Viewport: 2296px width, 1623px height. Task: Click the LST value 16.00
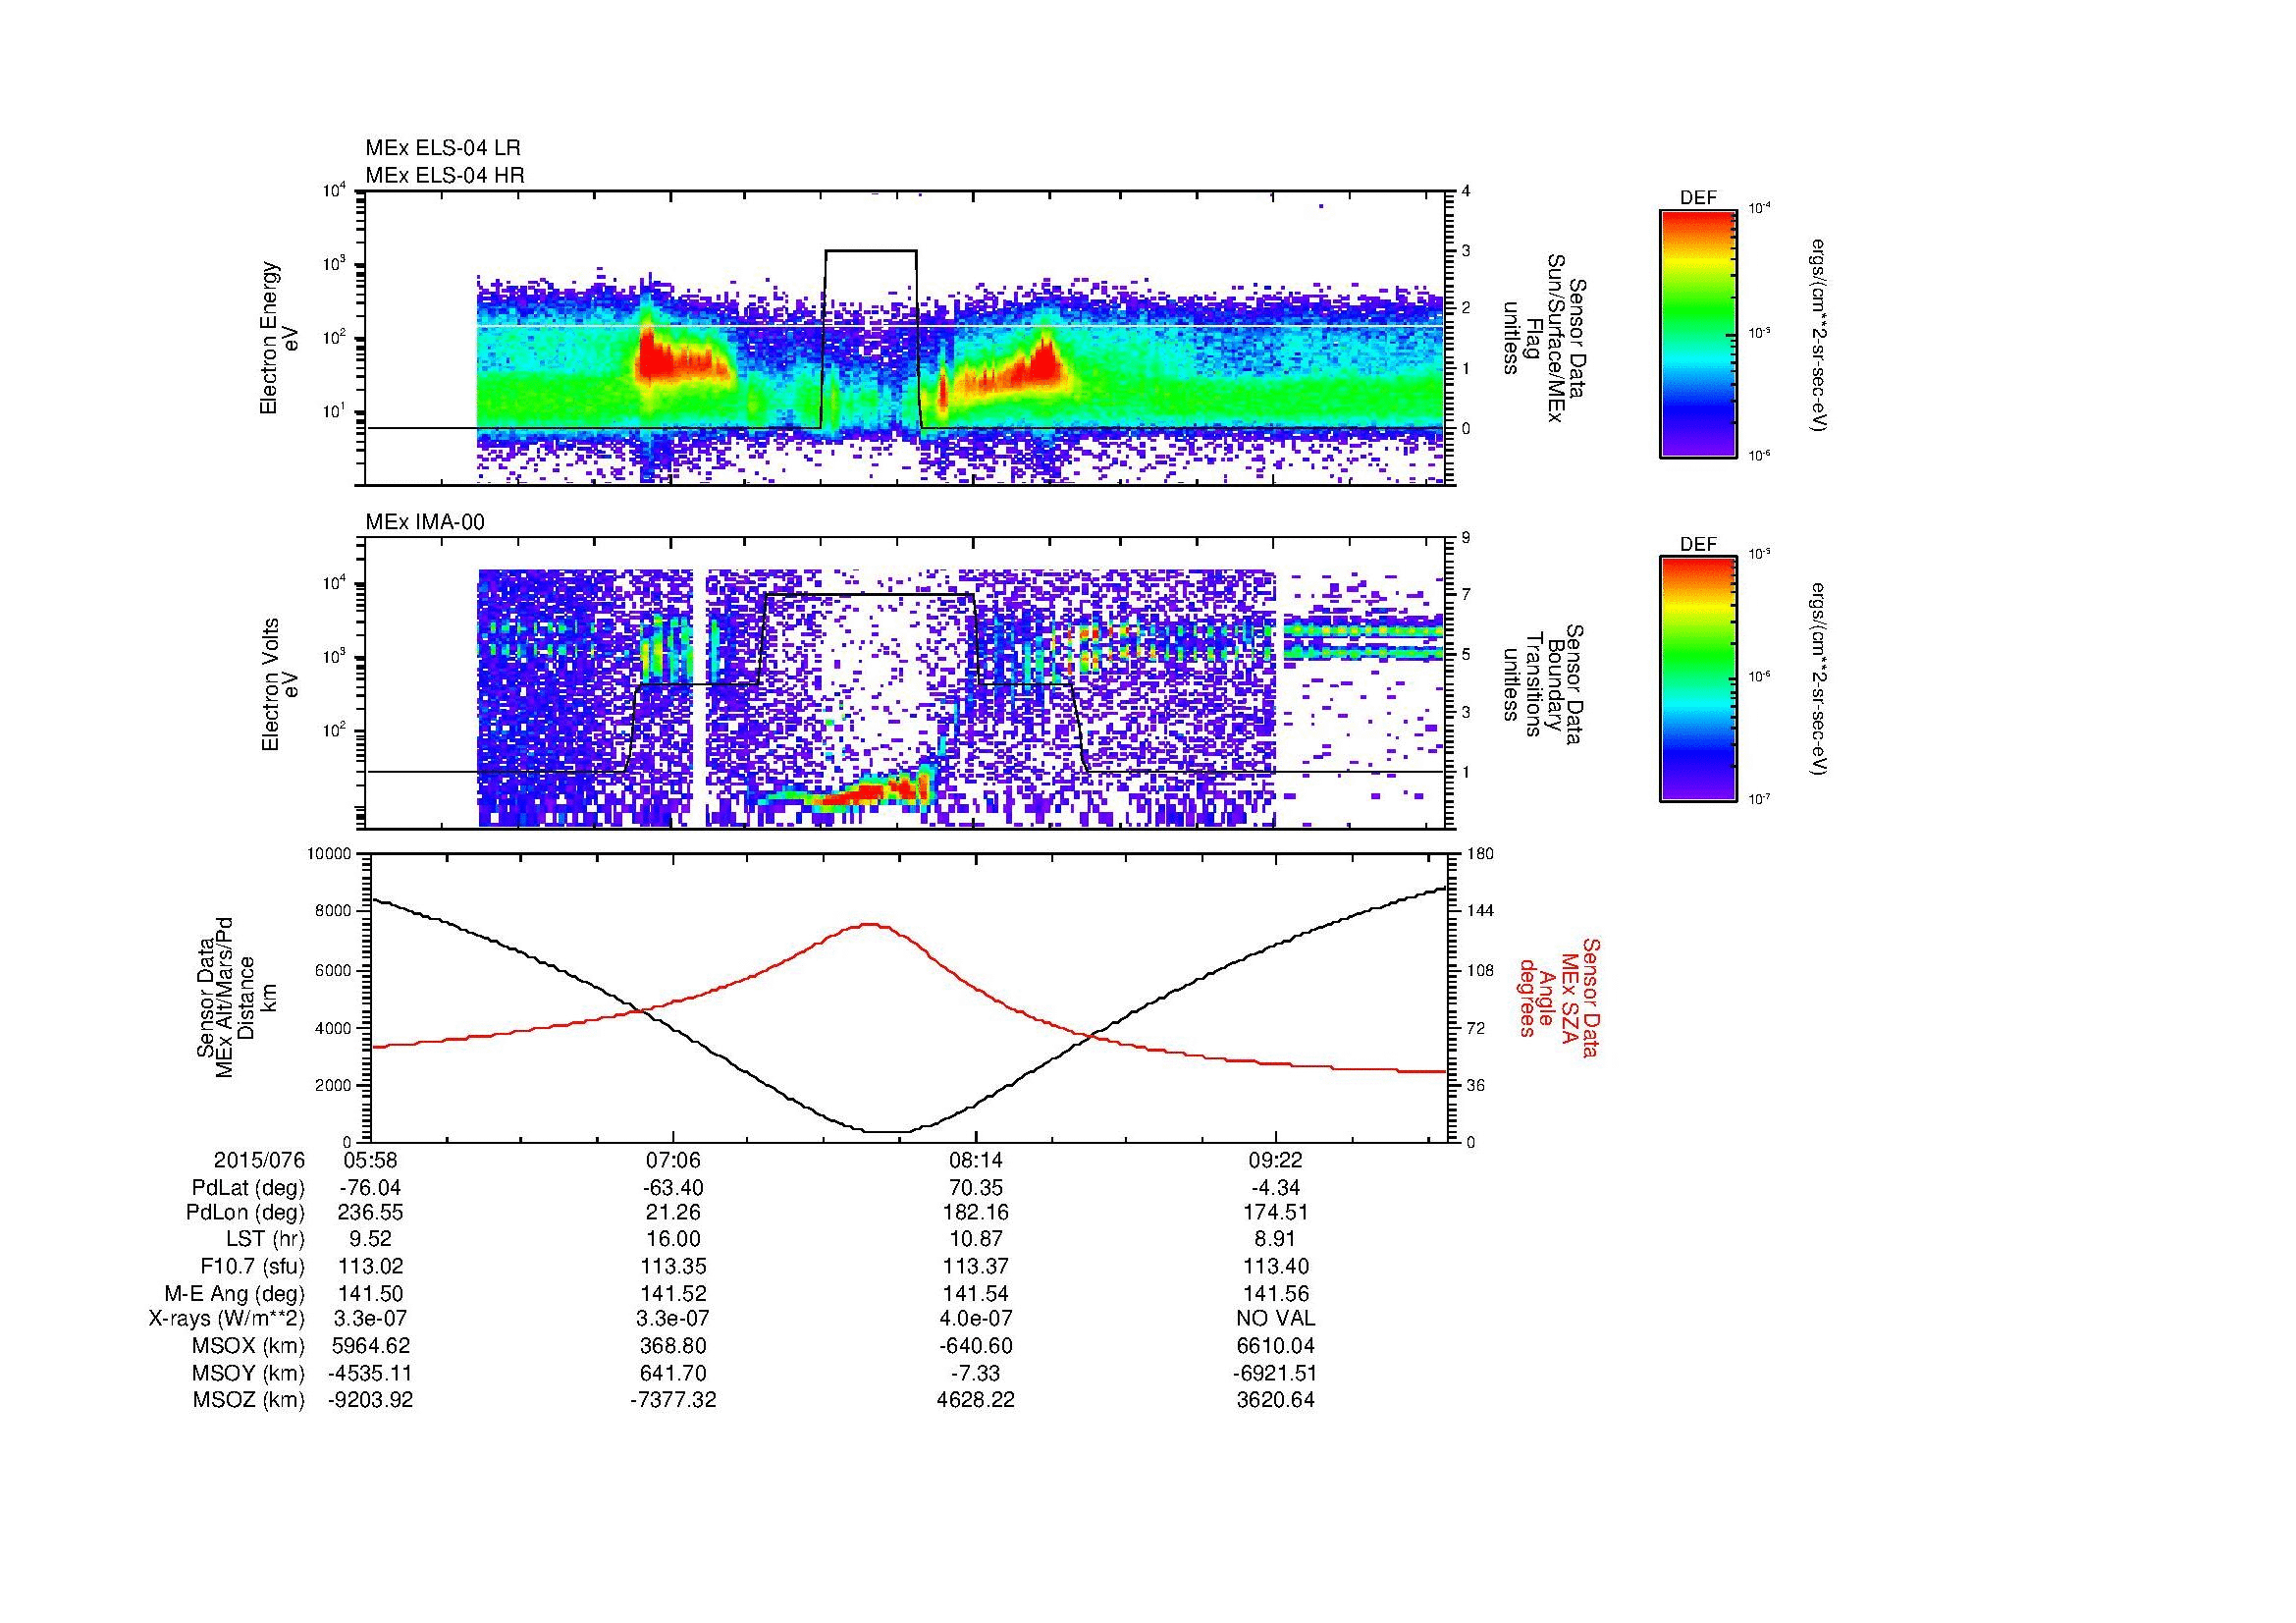coord(673,1239)
